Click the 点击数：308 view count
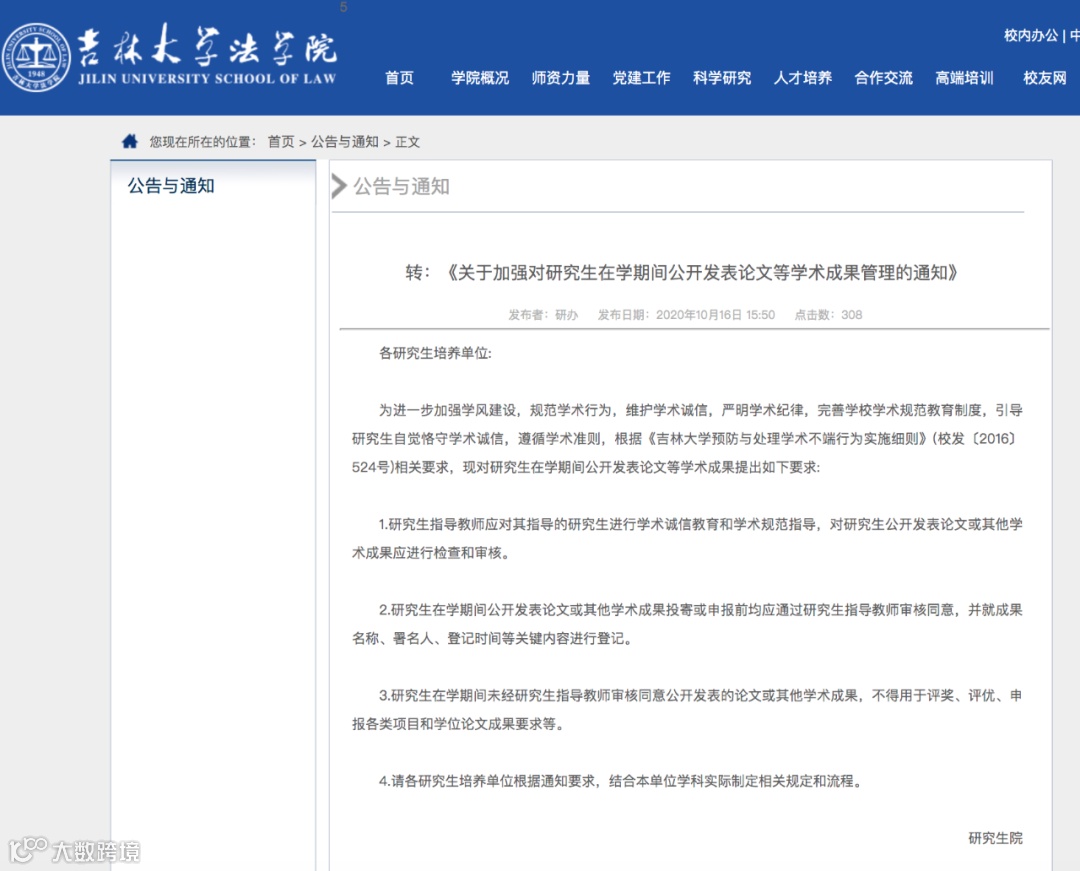Screen dimensions: 1080x871 click(828, 315)
